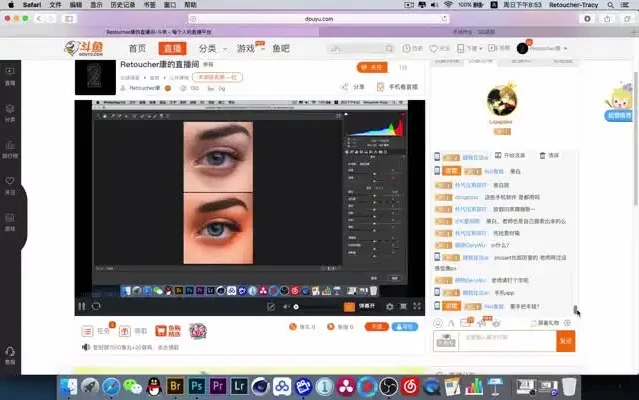Click the orange 关注 follow button

tap(371, 68)
